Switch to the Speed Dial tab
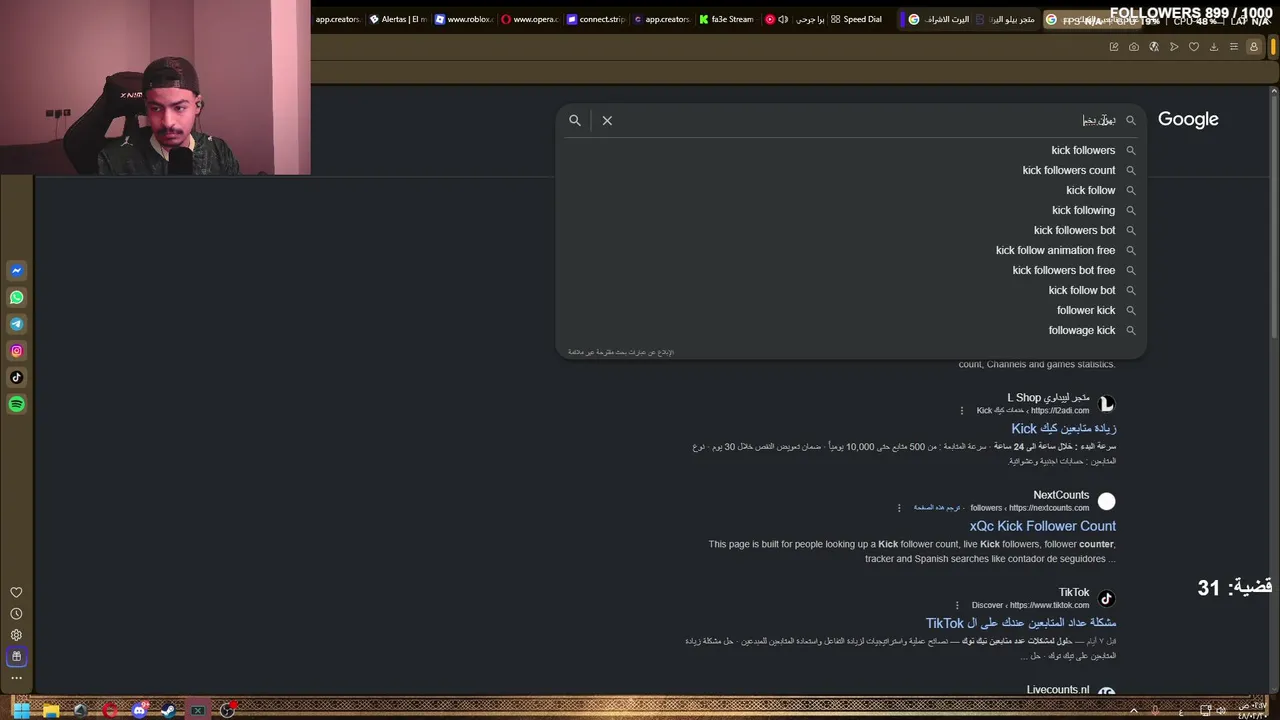1280x720 pixels. (857, 19)
